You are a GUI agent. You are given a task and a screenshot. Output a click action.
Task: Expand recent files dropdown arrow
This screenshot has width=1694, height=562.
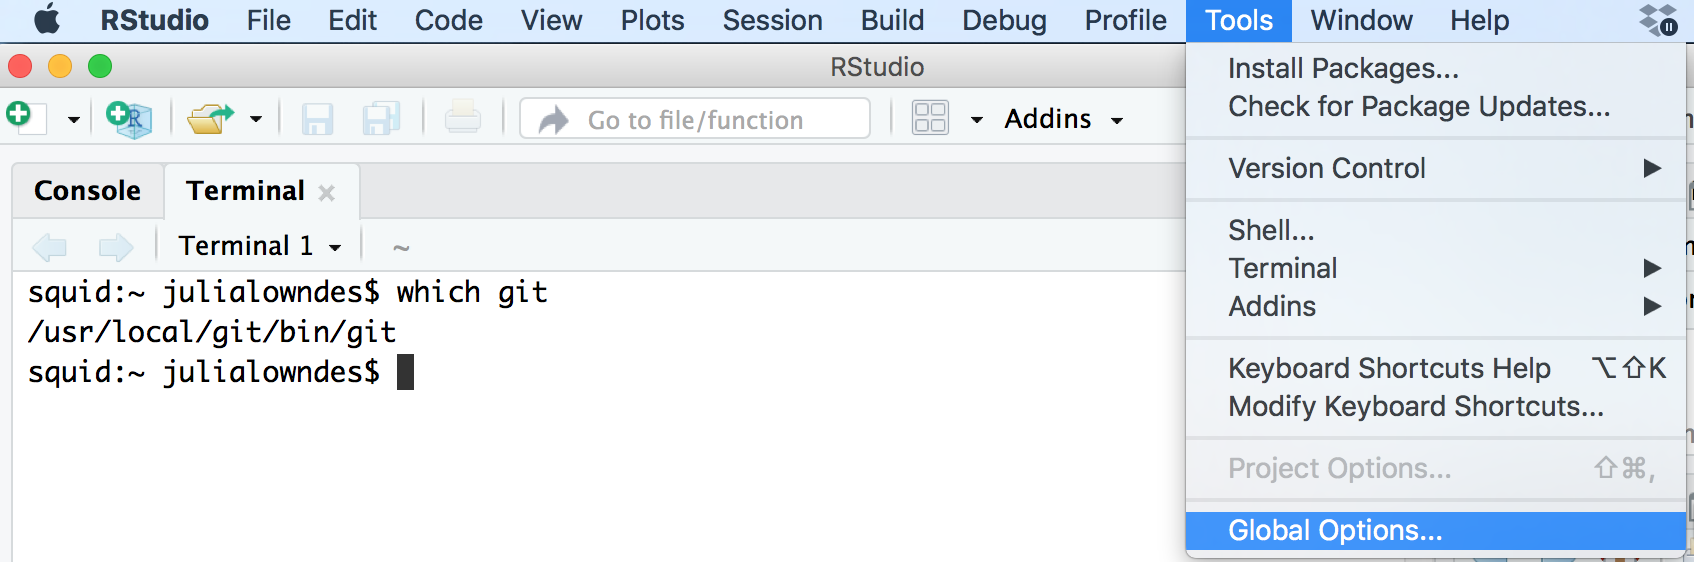[256, 119]
